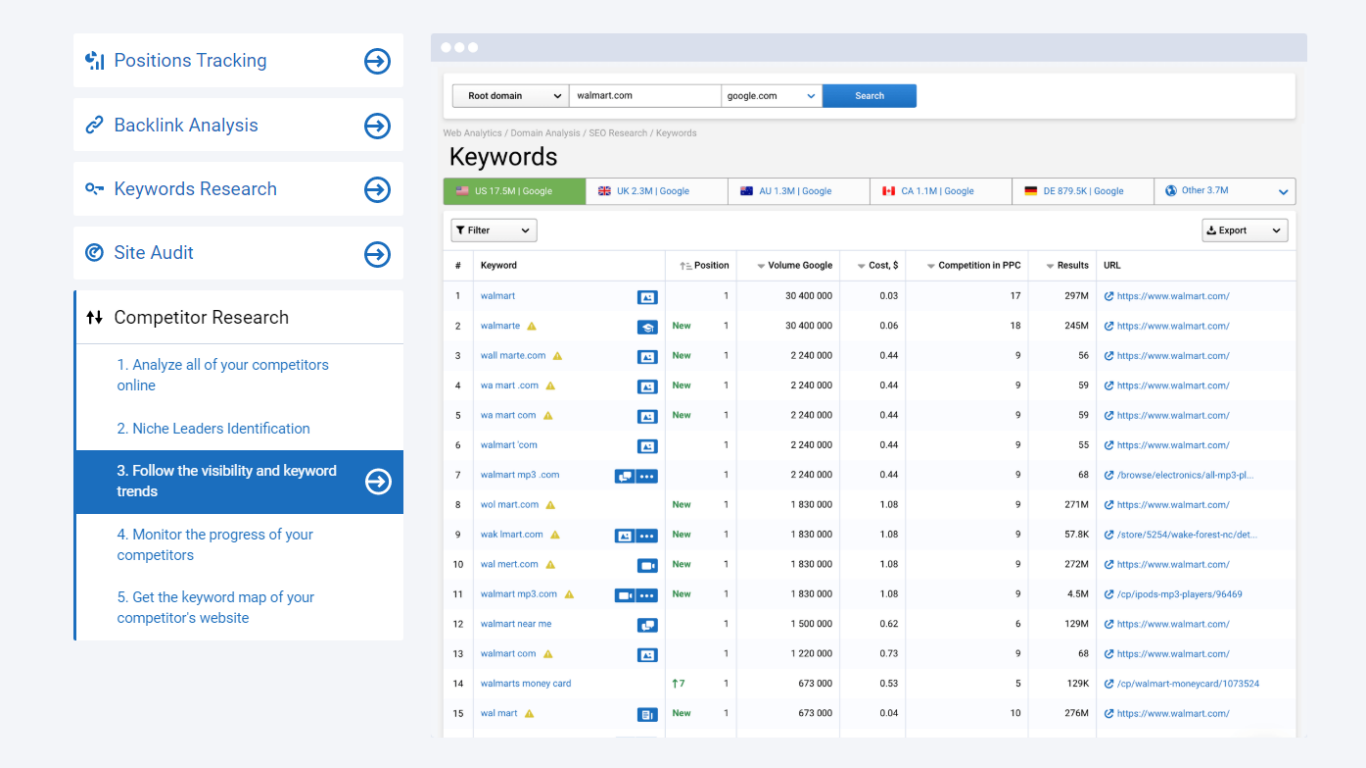Viewport: 1366px width, 768px height.
Task: Open the Root domain dropdown
Action: (510, 96)
